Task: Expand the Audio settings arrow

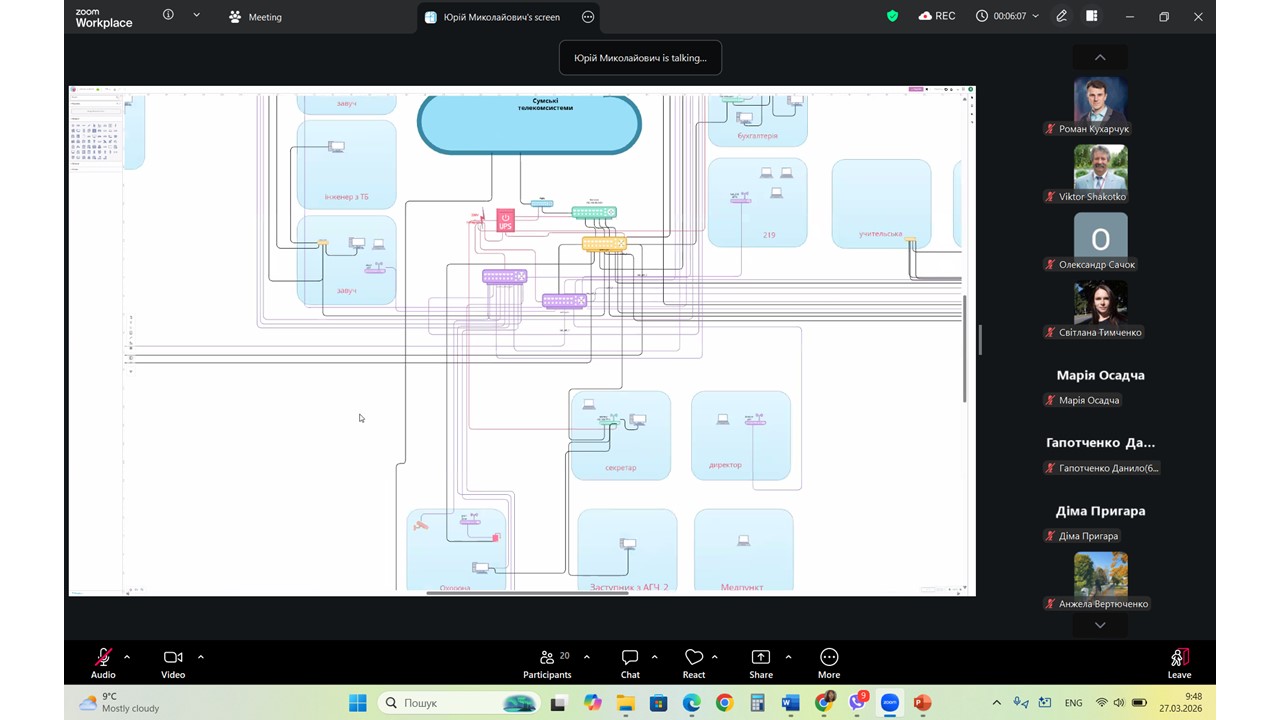Action: (x=127, y=657)
